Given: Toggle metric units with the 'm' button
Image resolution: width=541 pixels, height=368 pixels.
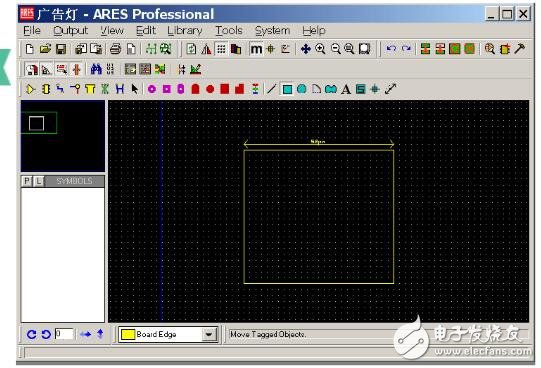Looking at the screenshot, I should [256, 49].
